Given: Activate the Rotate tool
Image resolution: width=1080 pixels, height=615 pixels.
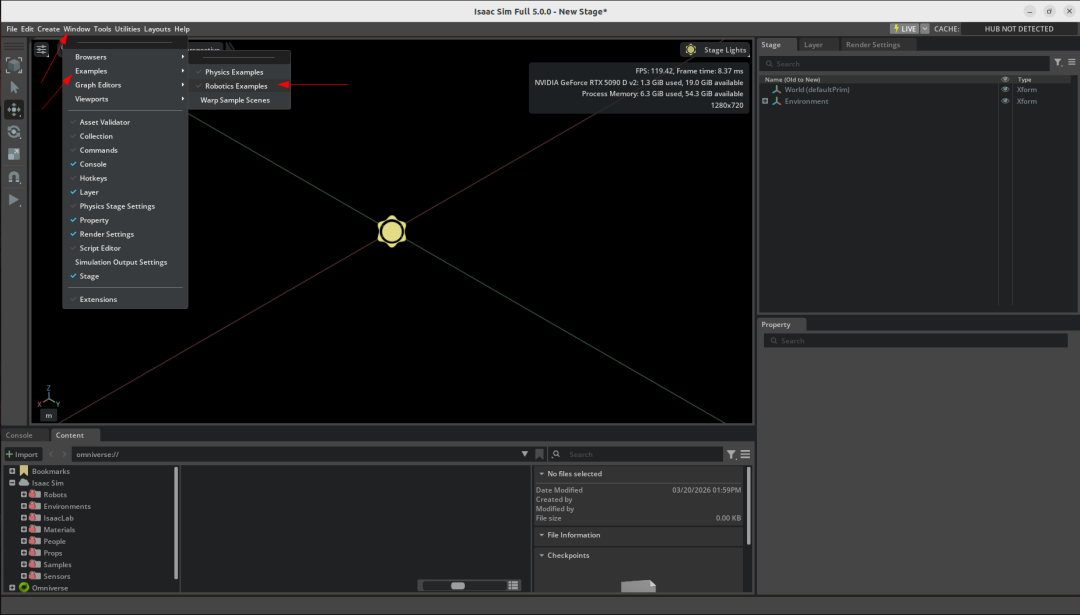Looking at the screenshot, I should (14, 132).
